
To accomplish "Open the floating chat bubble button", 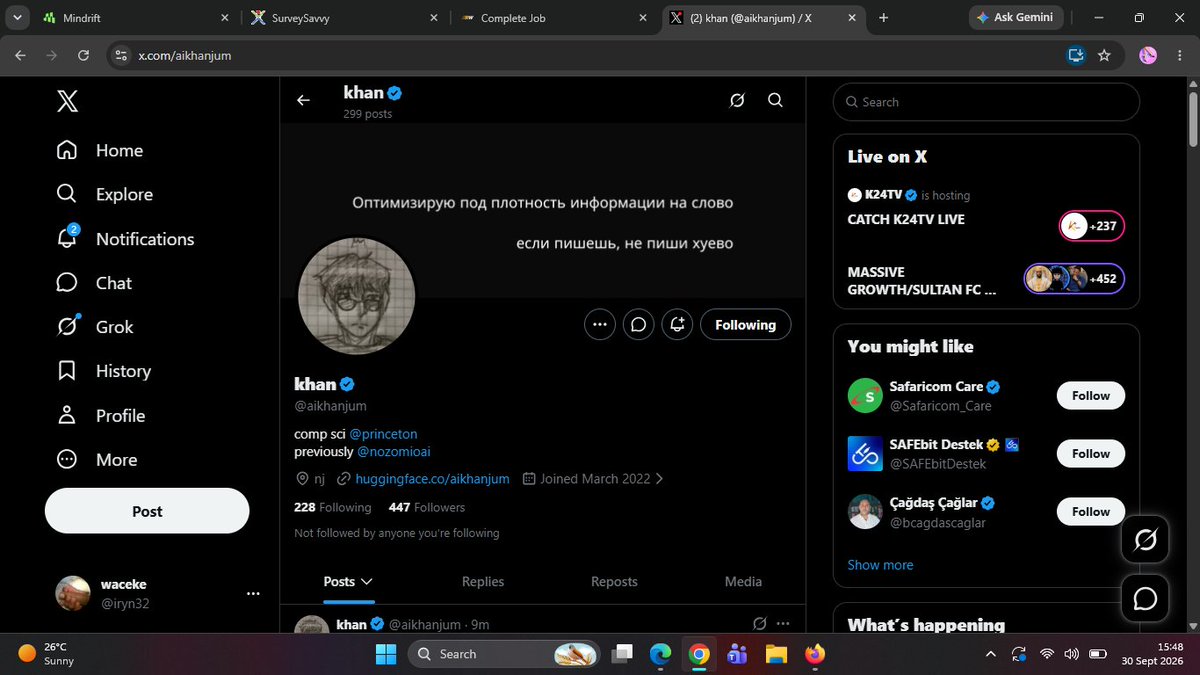I will tap(1145, 598).
